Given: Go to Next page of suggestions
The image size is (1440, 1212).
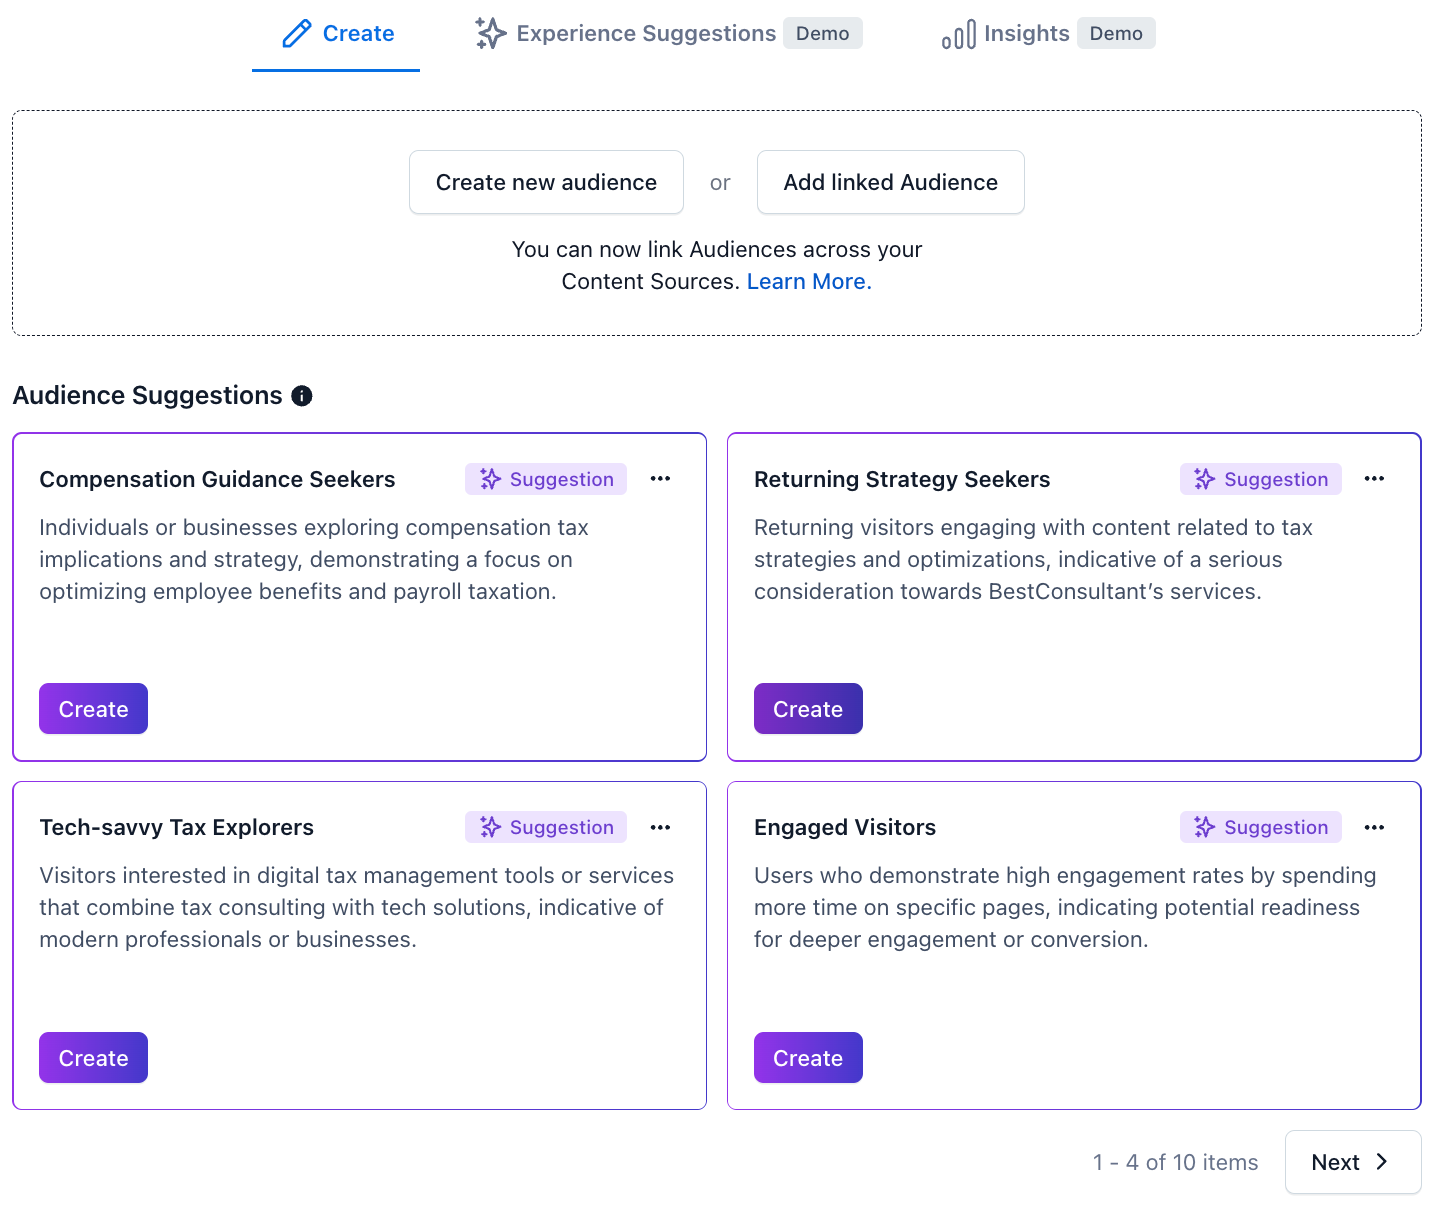Looking at the screenshot, I should [1353, 1162].
